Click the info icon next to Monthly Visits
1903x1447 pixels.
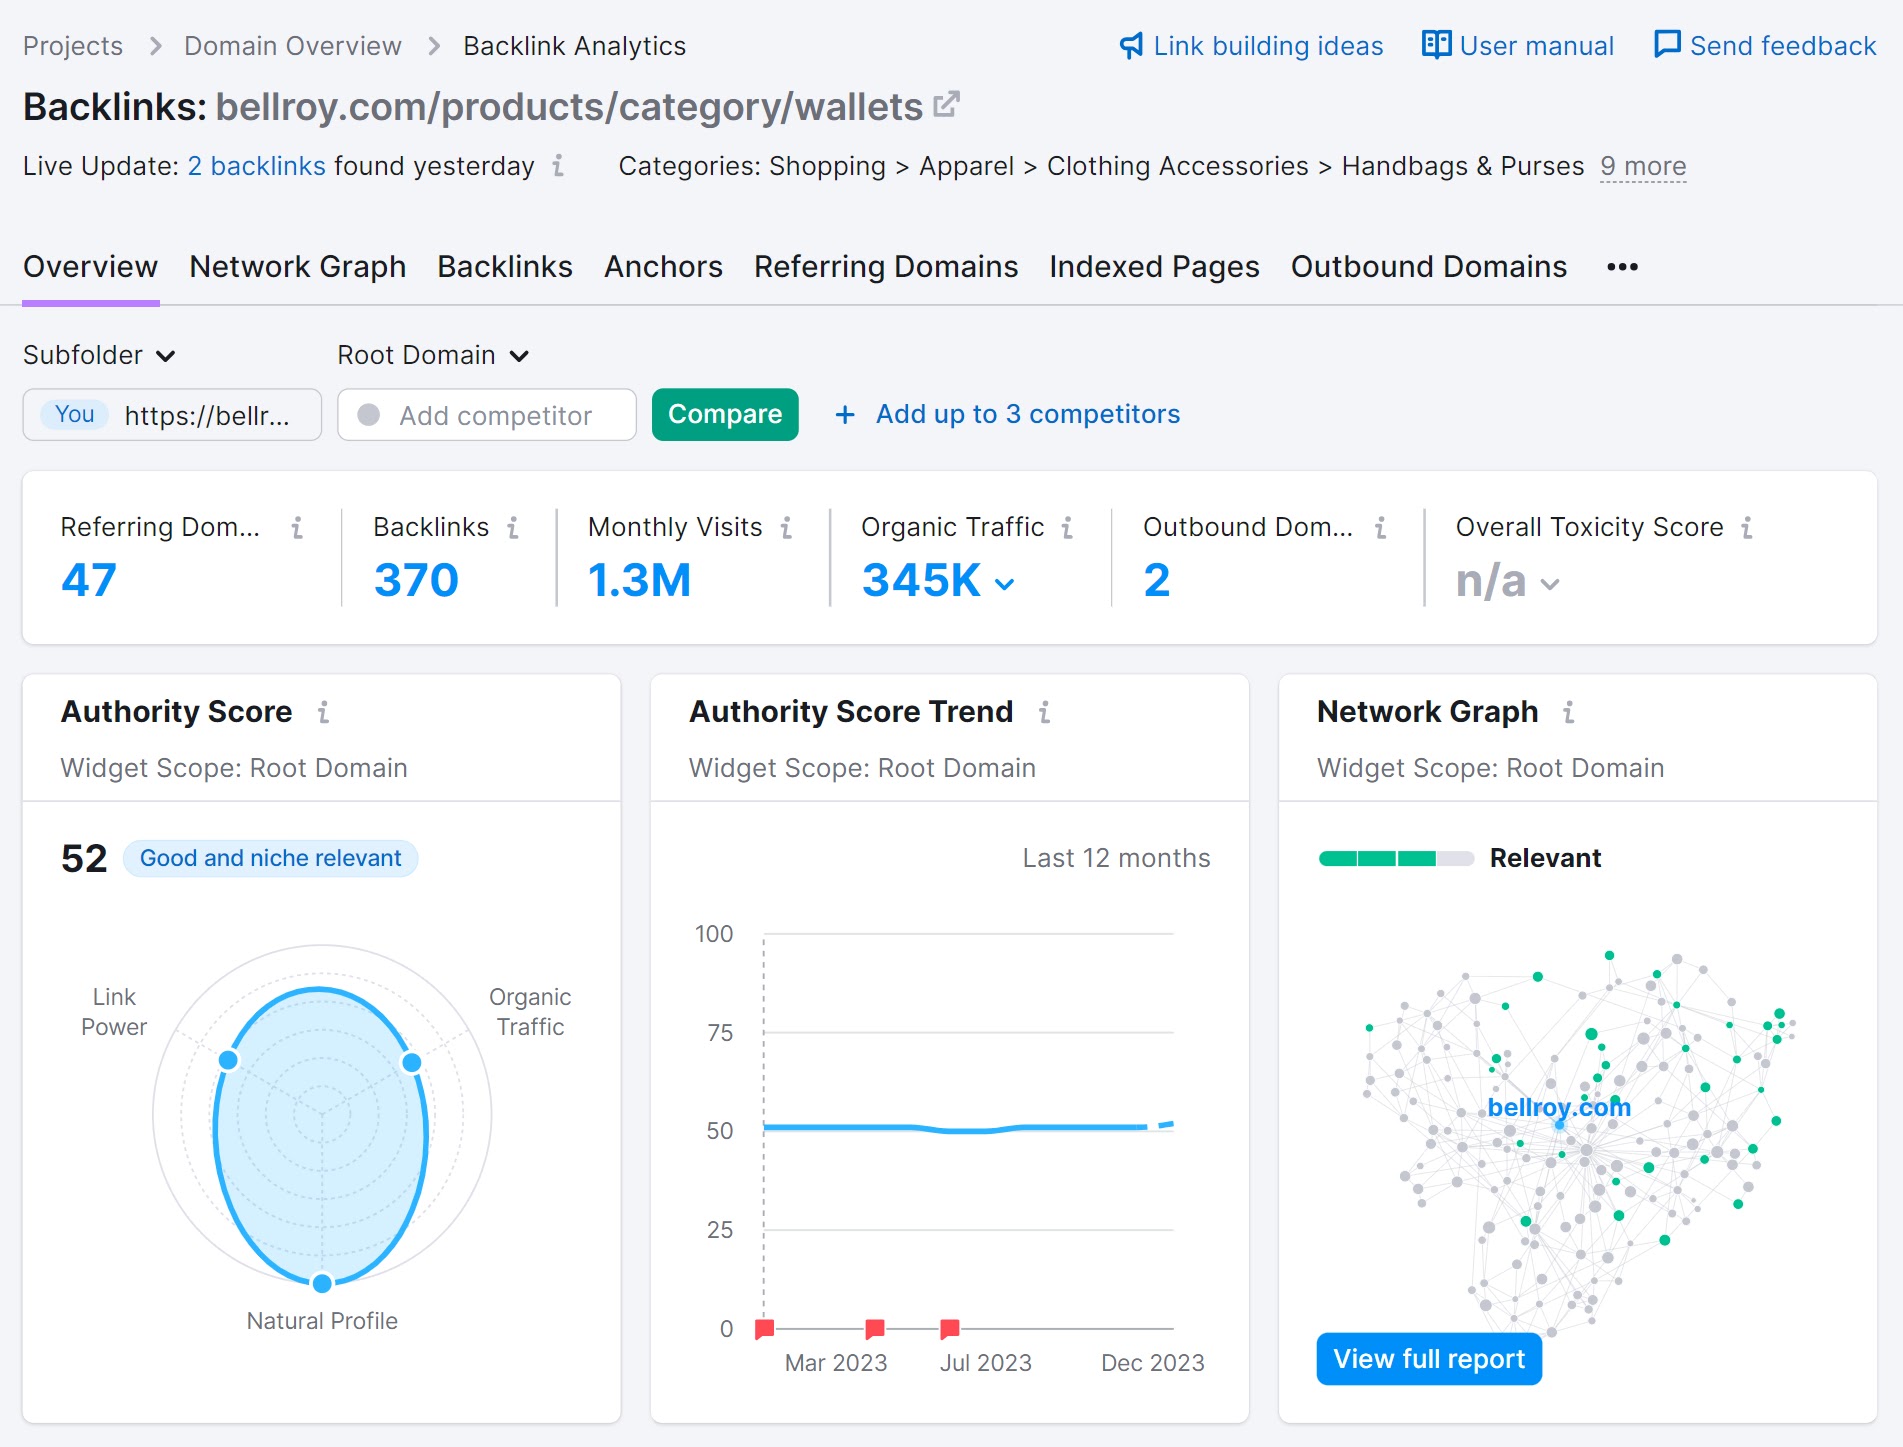pyautogui.click(x=787, y=528)
